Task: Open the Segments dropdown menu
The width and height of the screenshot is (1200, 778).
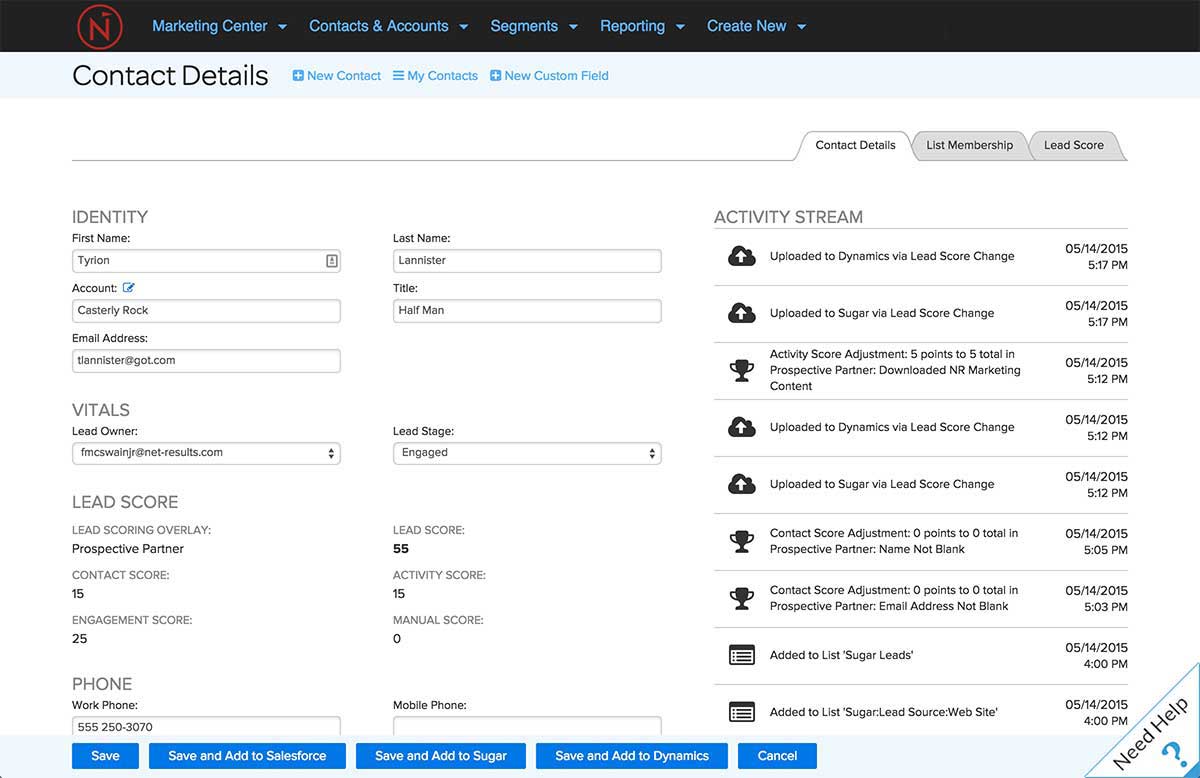Action: click(534, 26)
